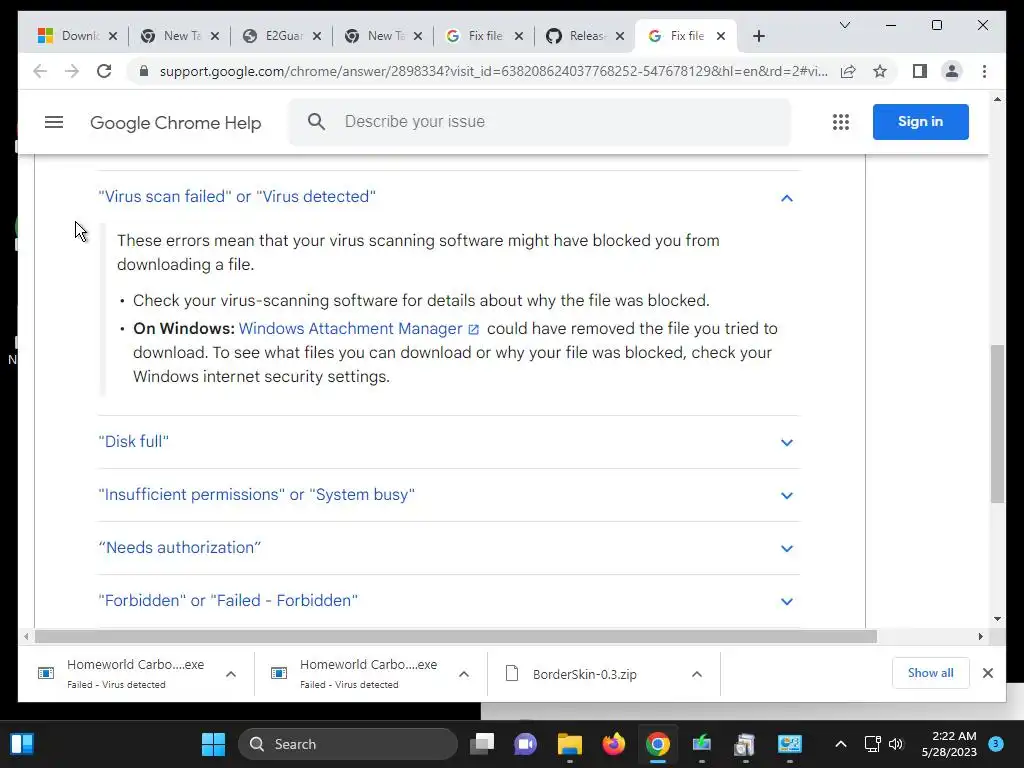The height and width of the screenshot is (768, 1024).
Task: Open Chrome three-dot menu
Action: (984, 71)
